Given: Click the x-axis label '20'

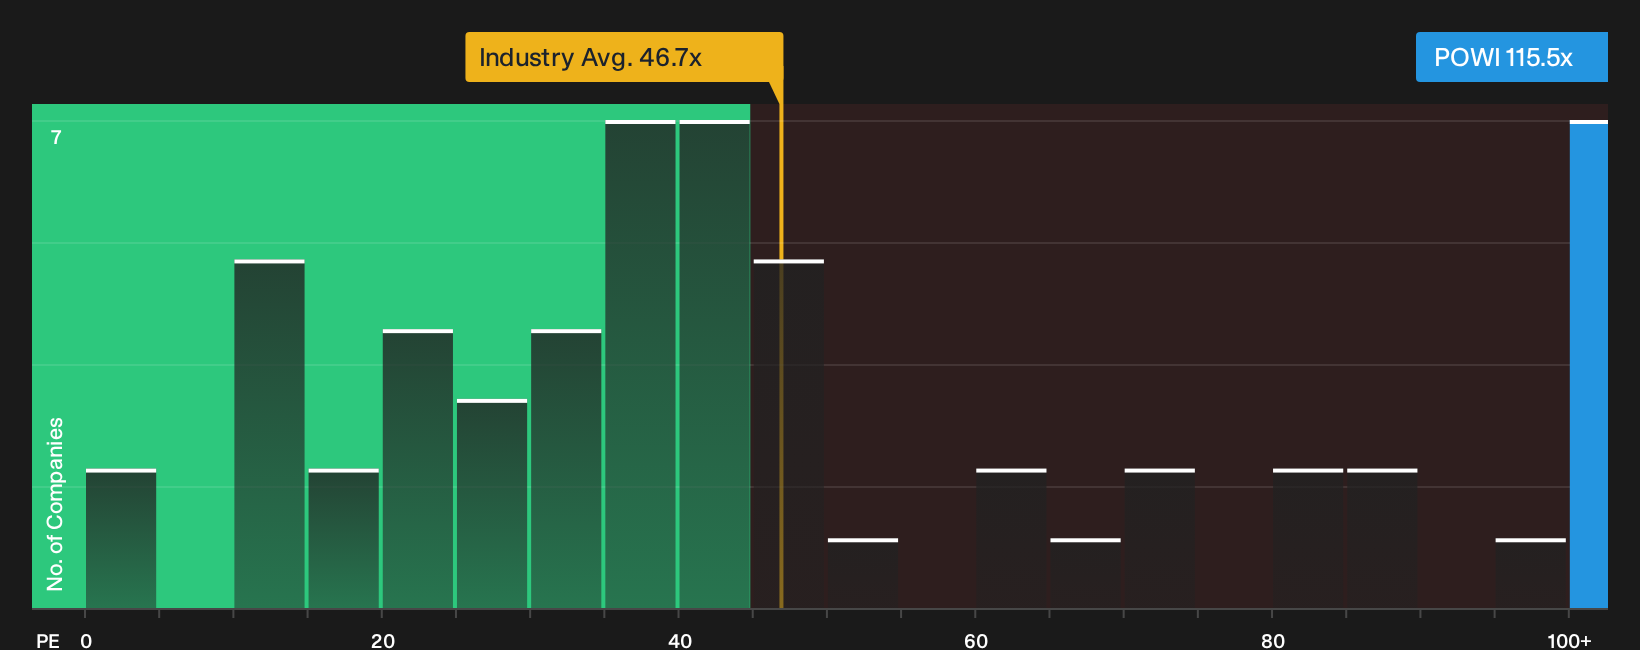Looking at the screenshot, I should tap(383, 640).
